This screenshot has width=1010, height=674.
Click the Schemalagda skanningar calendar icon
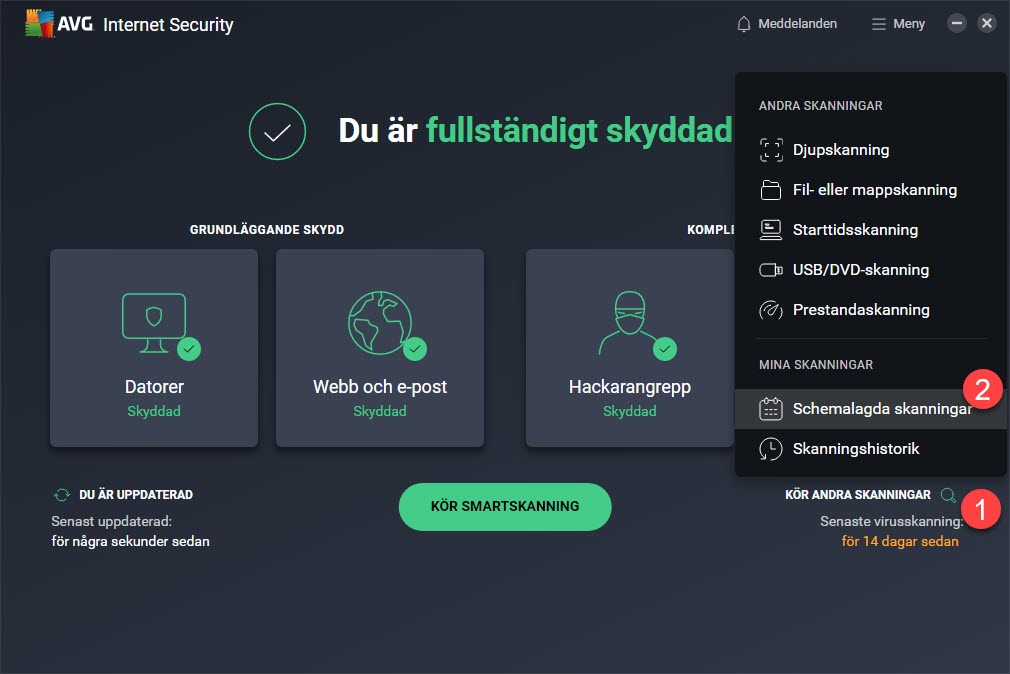[x=770, y=409]
